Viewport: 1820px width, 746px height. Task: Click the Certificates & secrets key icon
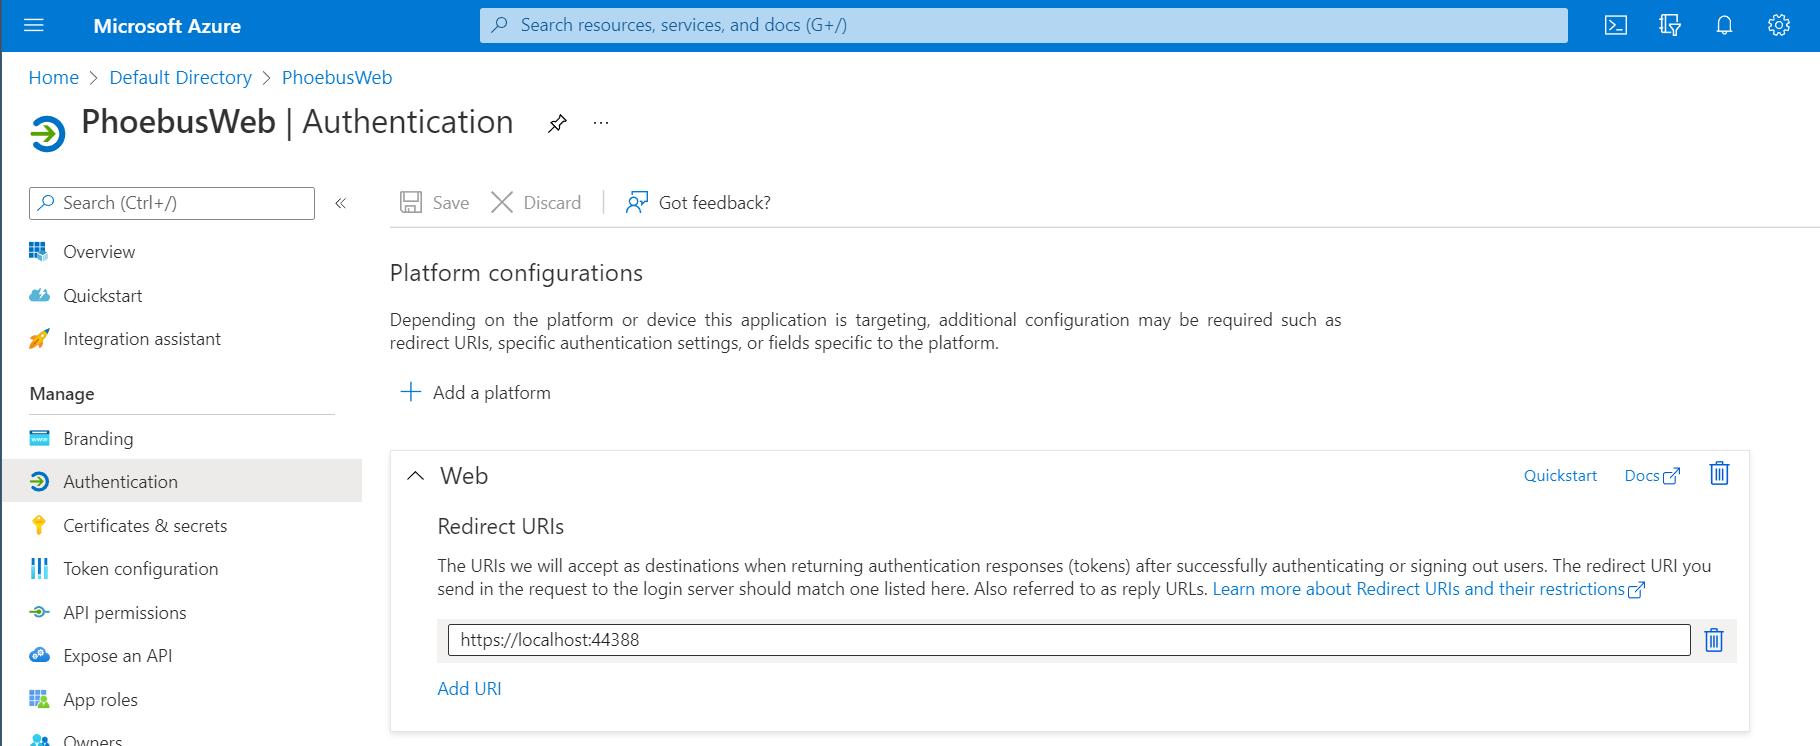click(x=39, y=525)
